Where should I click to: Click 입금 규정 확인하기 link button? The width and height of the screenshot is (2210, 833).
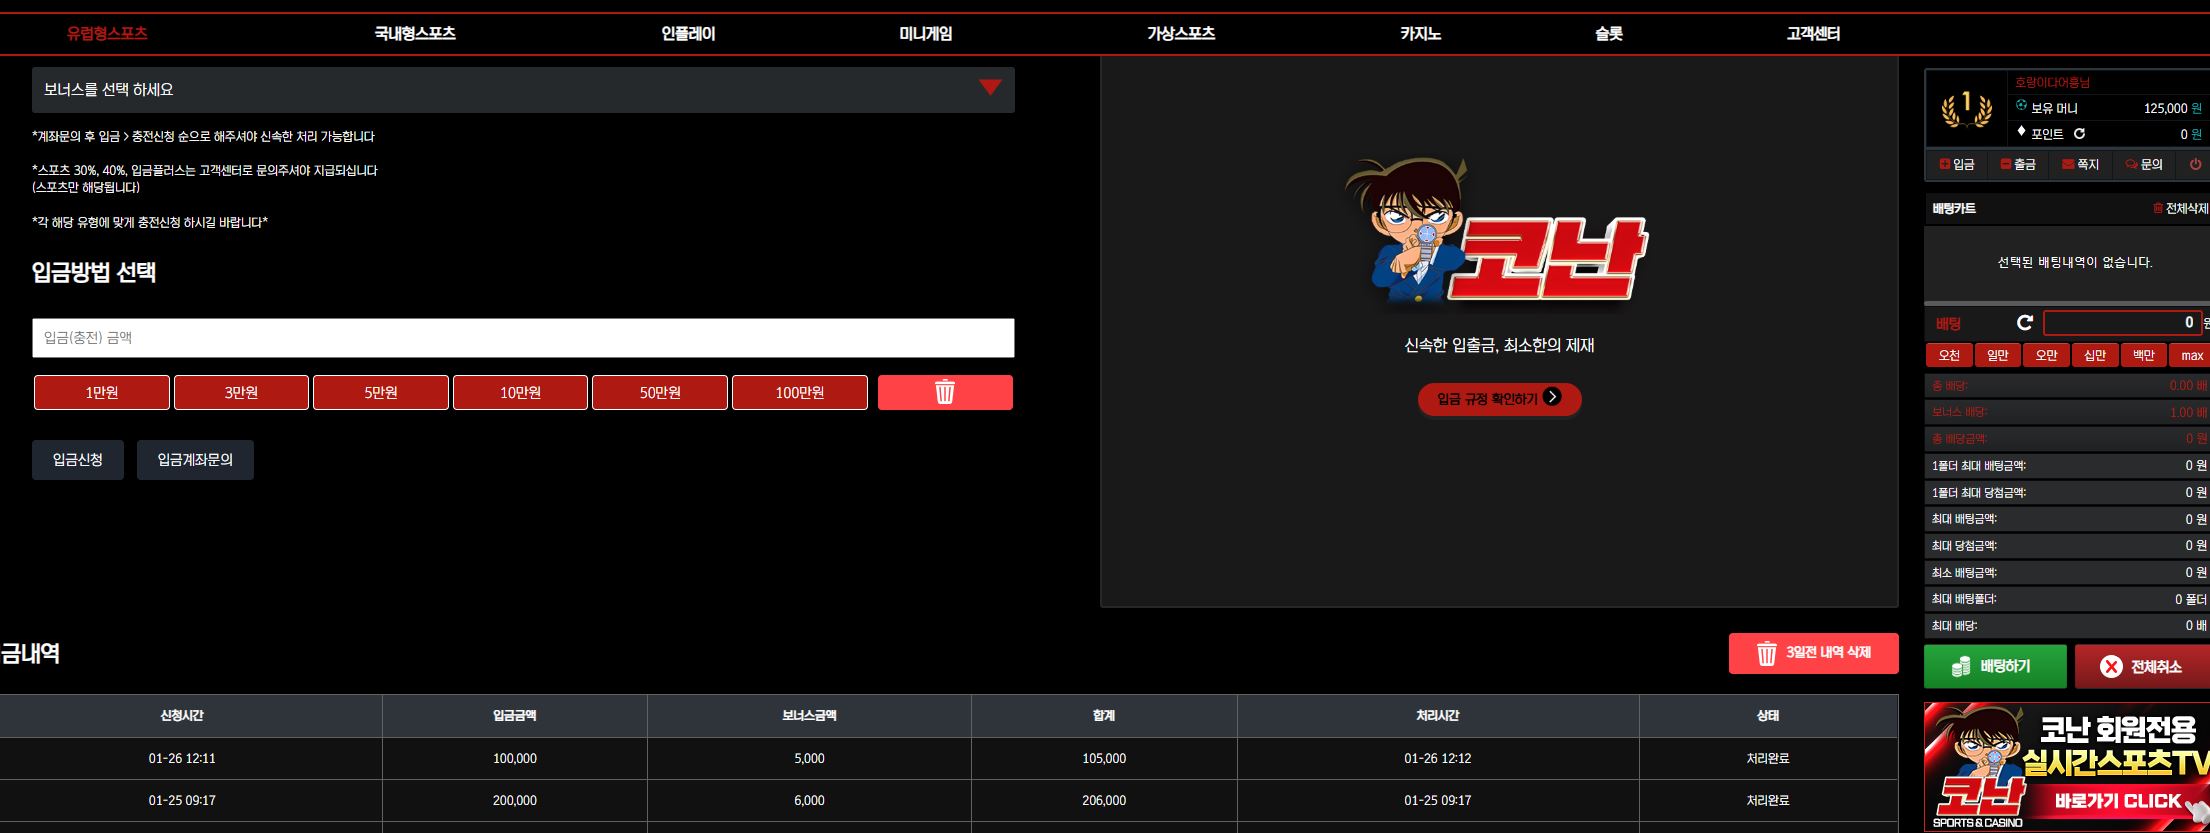[1499, 398]
